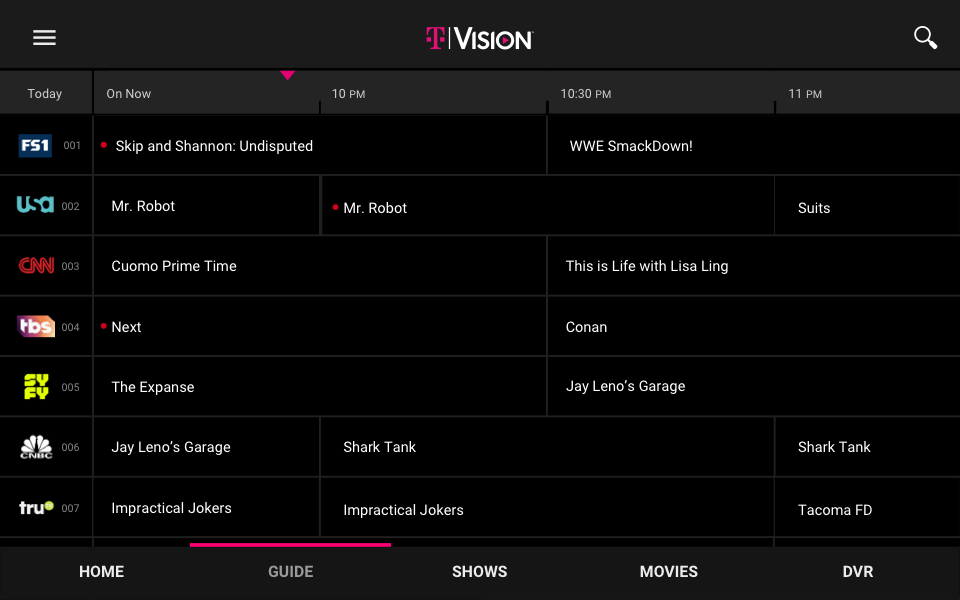Open WWE SmackDown! program

754,146
